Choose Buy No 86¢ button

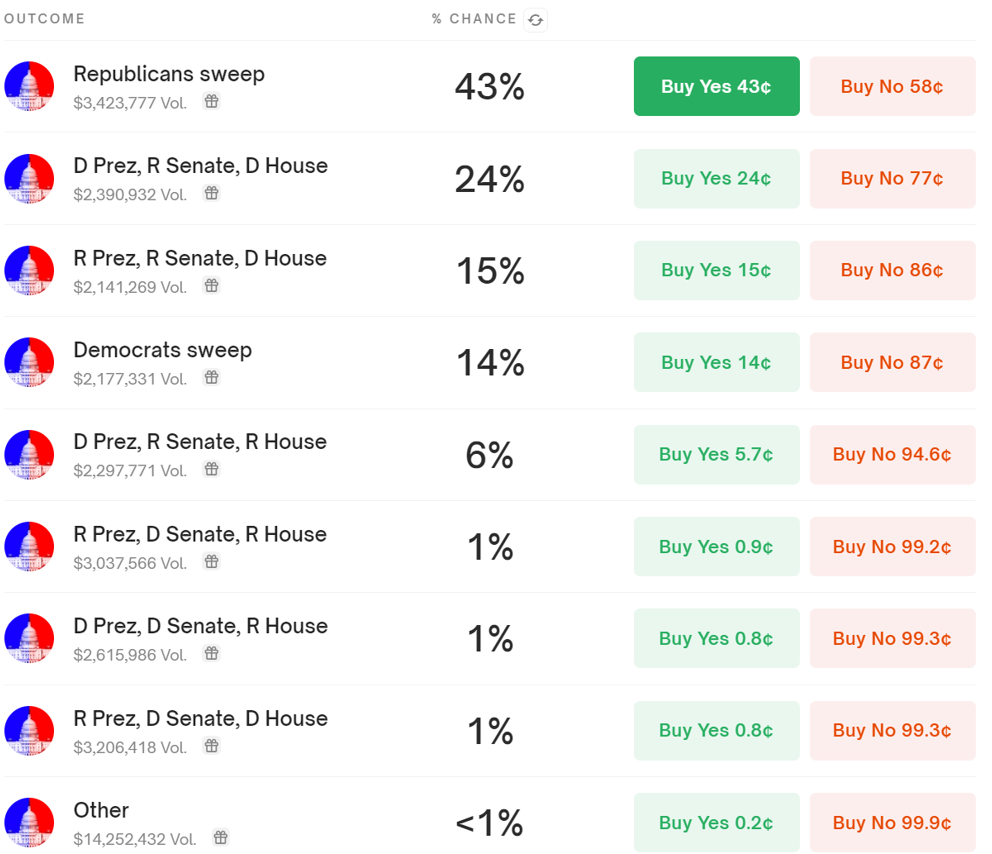coord(892,271)
